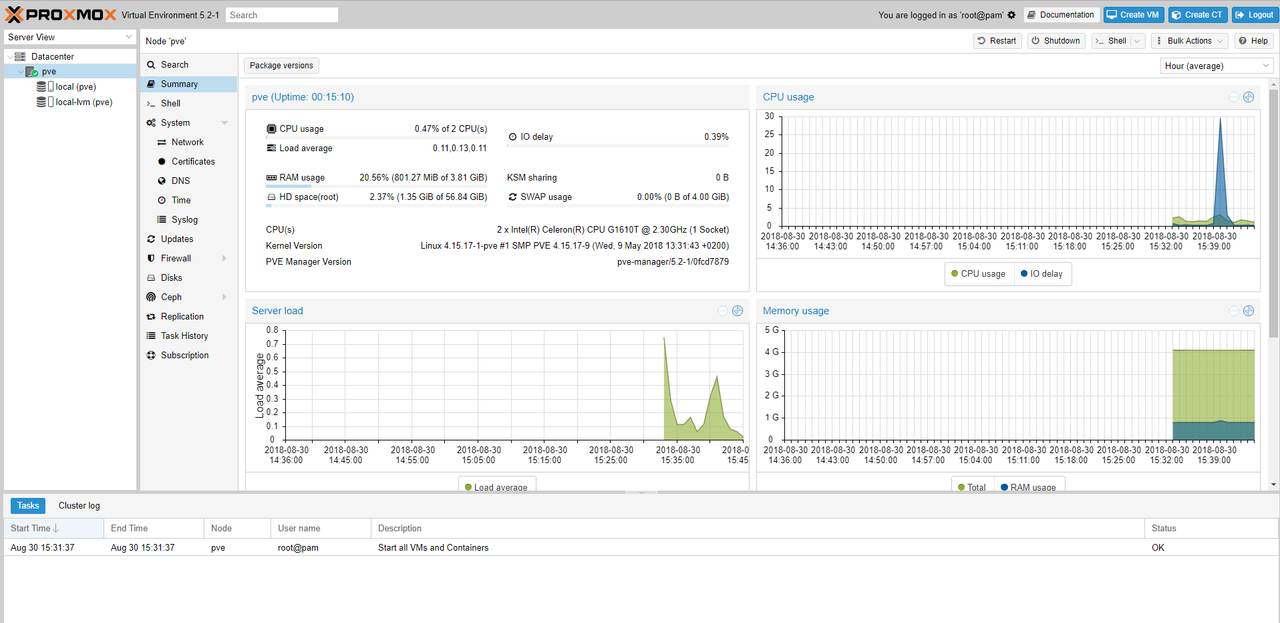Screen dimensions: 1280x623
Task: Sort by Start Time column header
Action: tap(53, 528)
